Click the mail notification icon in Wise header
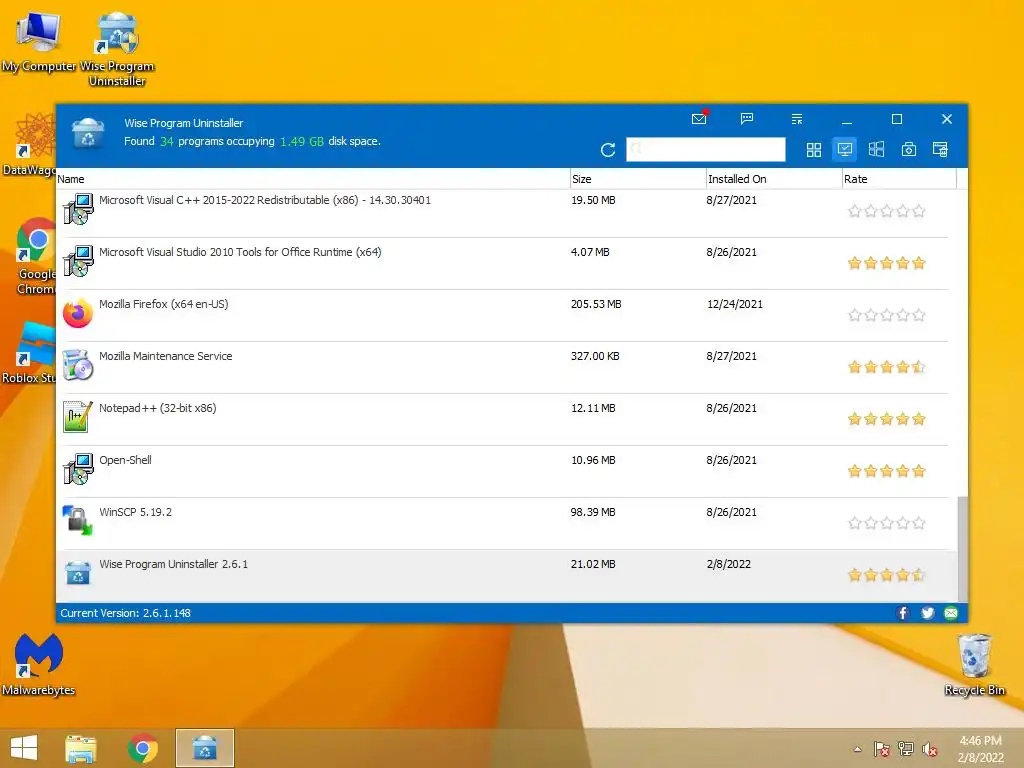The image size is (1024, 768). 699,119
